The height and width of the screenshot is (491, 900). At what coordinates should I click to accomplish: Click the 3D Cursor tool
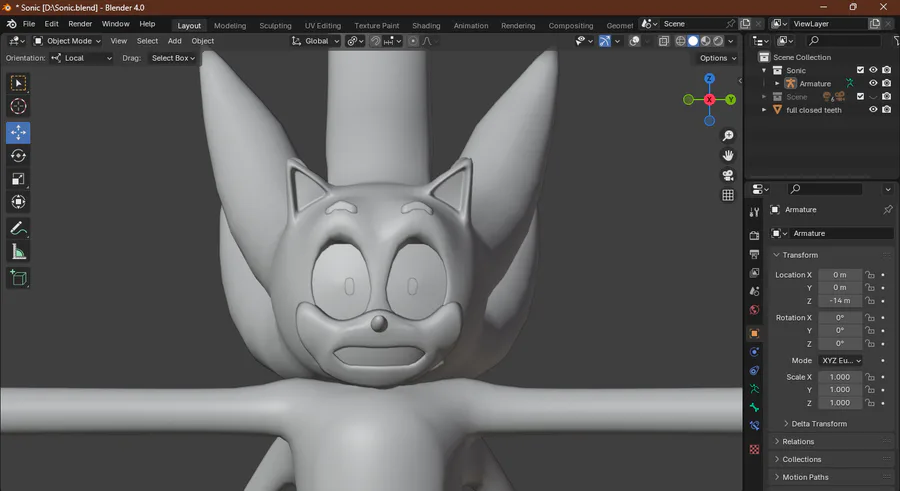click(18, 106)
